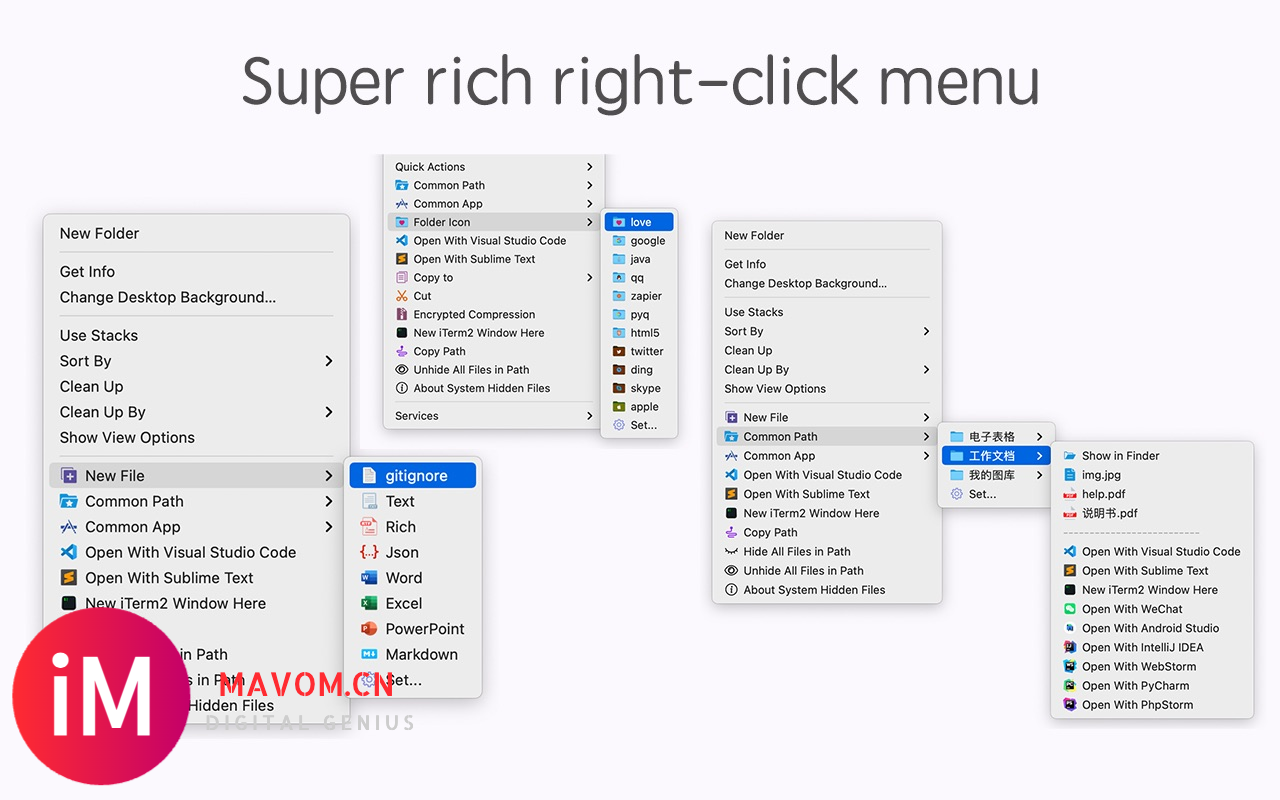Screen dimensions: 1280x800
Task: Choose Open With Android Studio
Action: coord(1152,628)
